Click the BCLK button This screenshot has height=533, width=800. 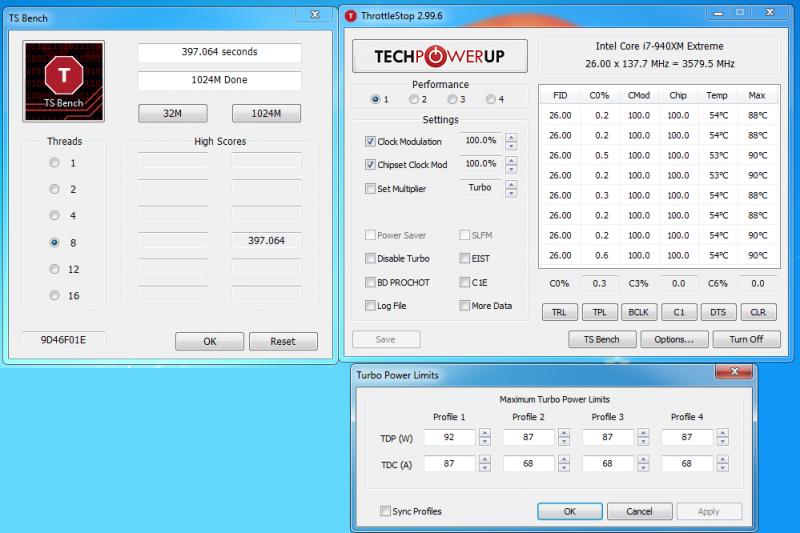click(x=638, y=312)
